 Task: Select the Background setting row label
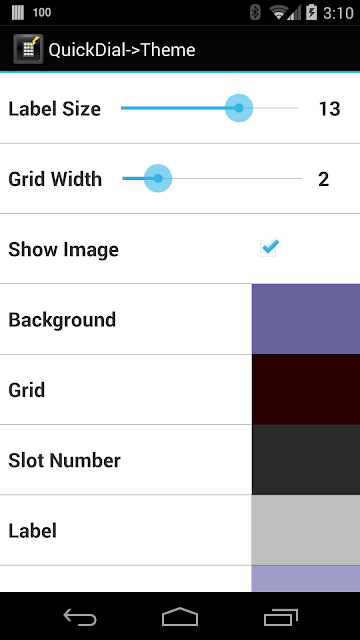62,320
